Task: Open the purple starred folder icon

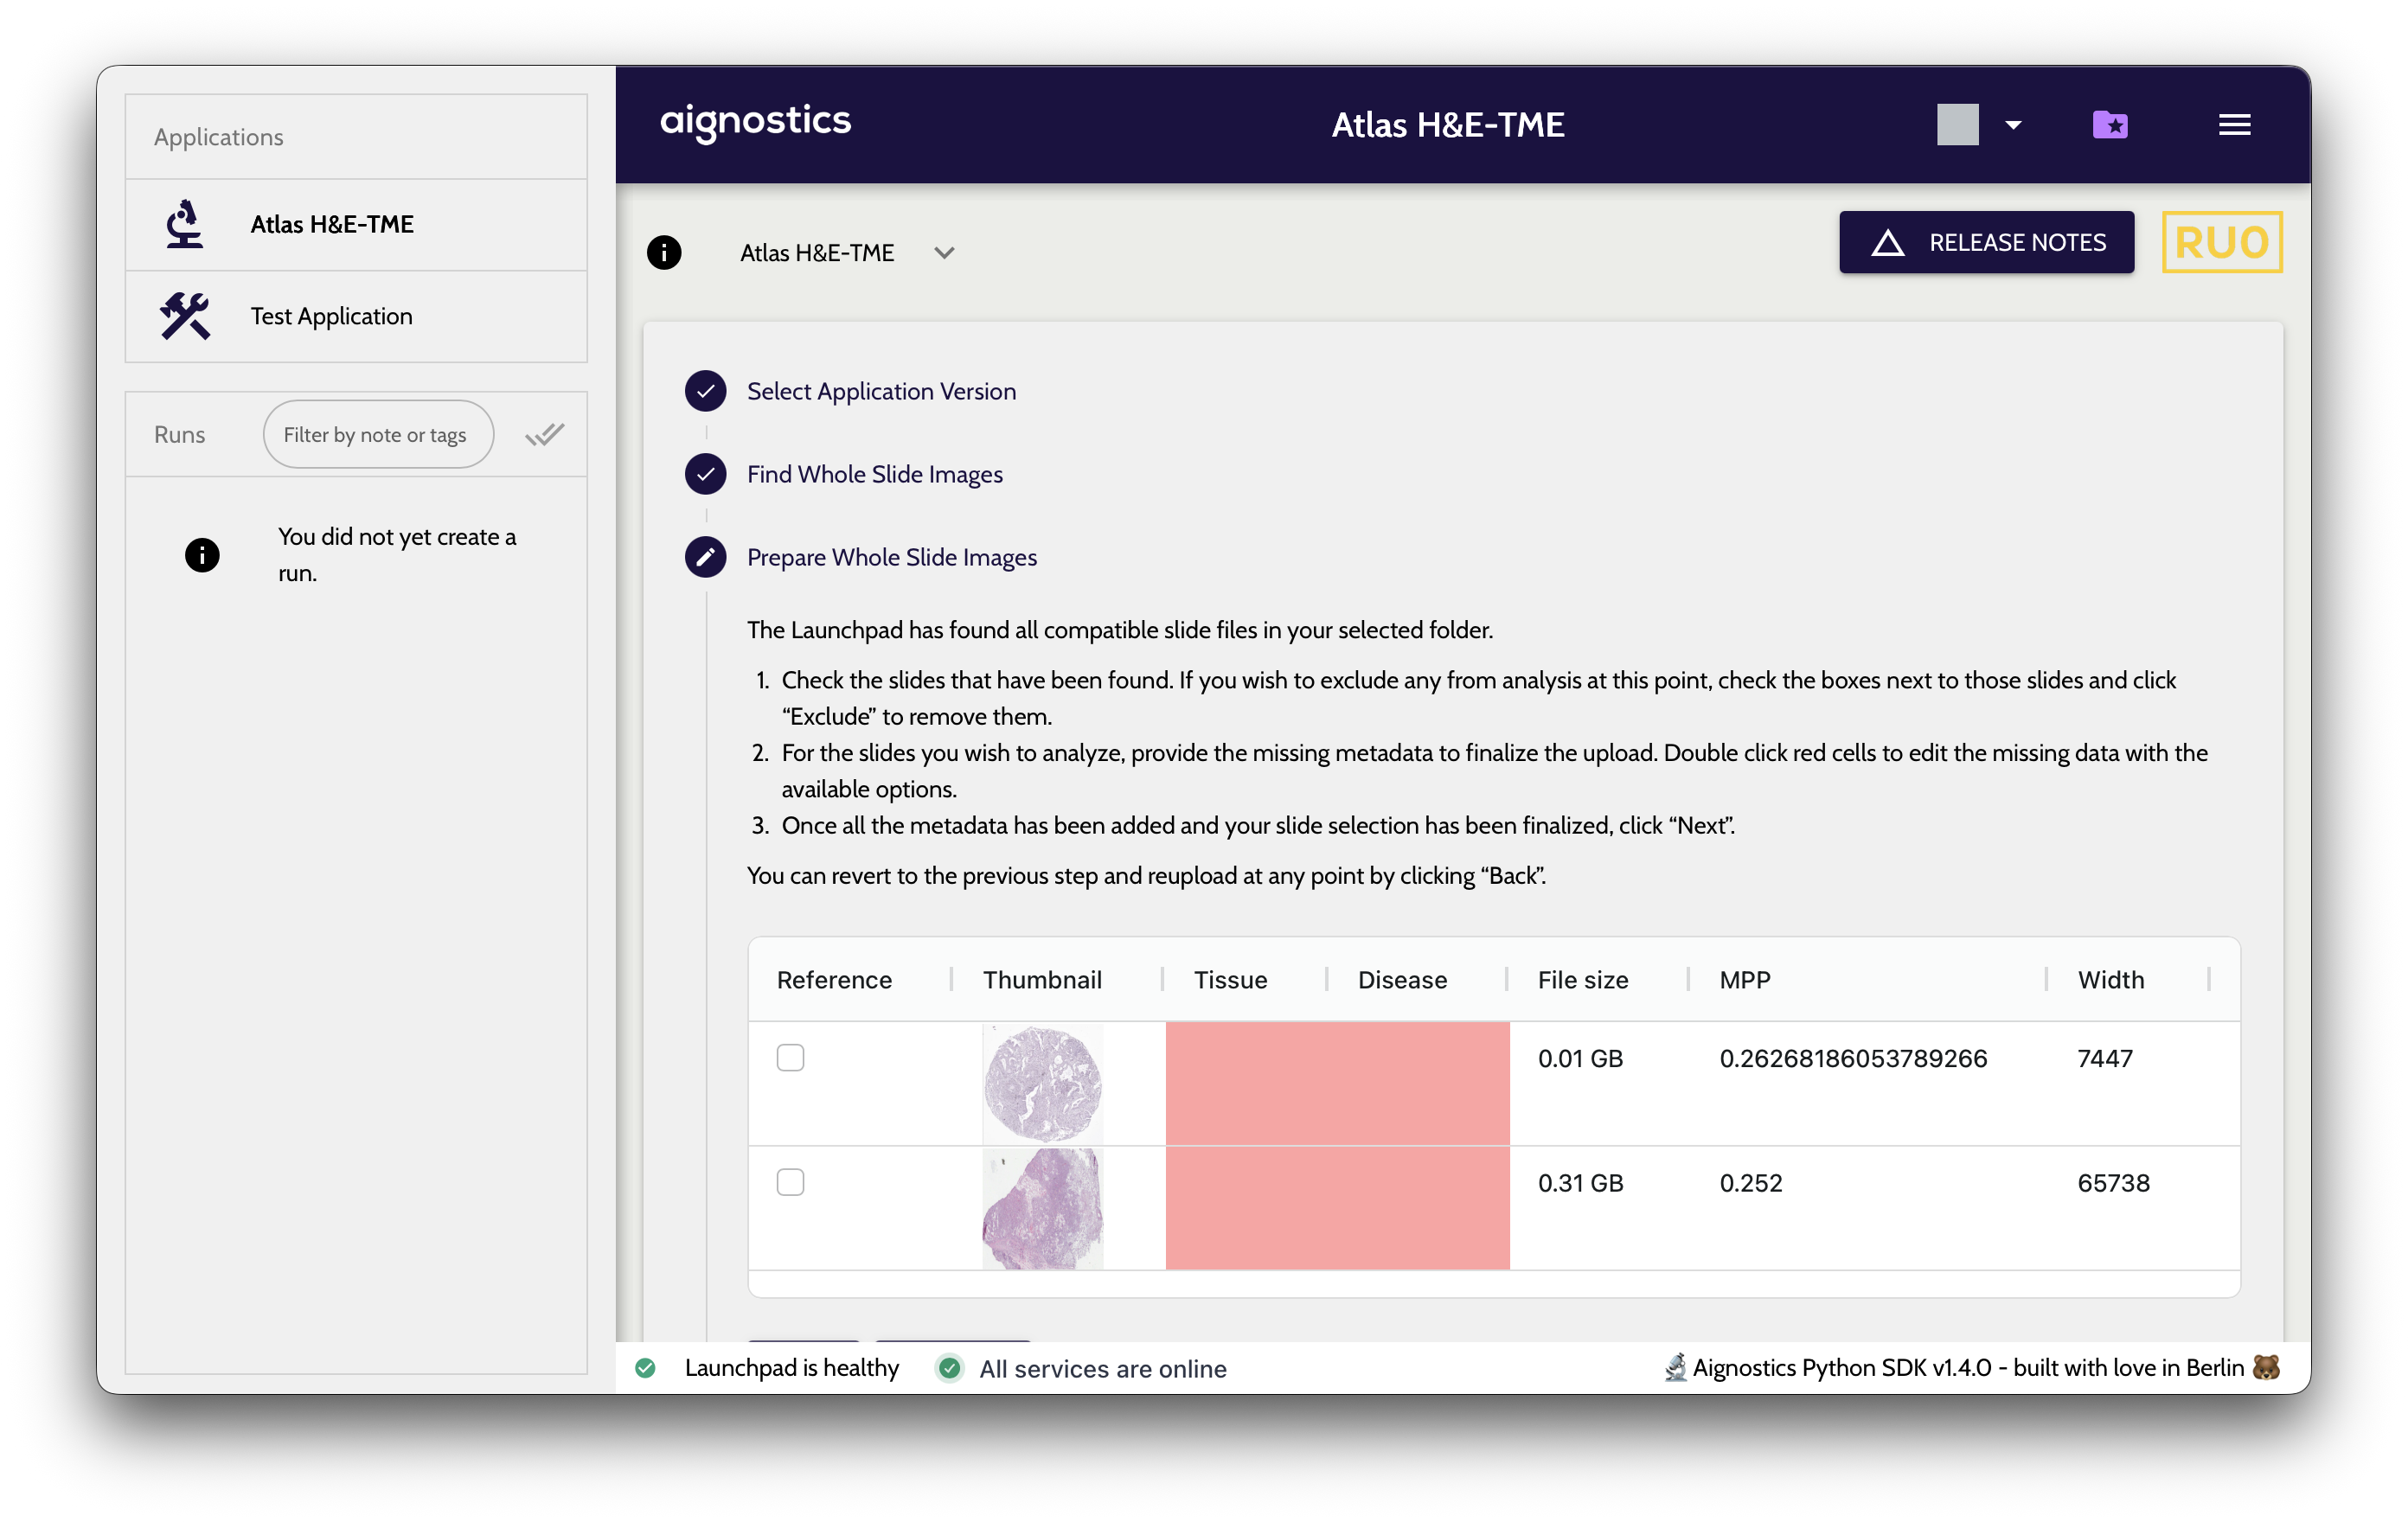Action: tap(2110, 125)
